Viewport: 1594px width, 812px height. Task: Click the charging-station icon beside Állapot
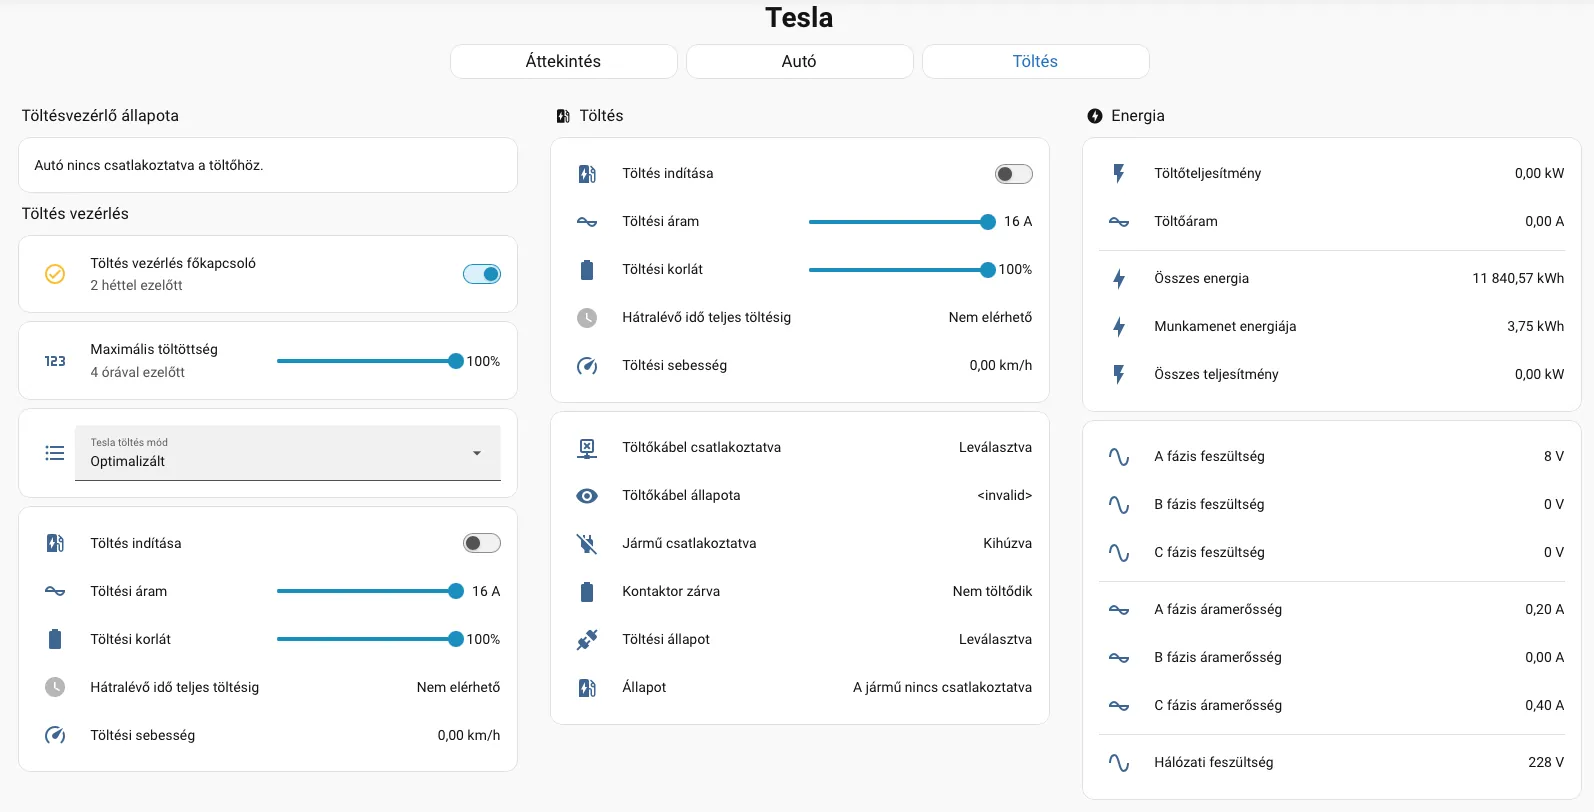587,688
